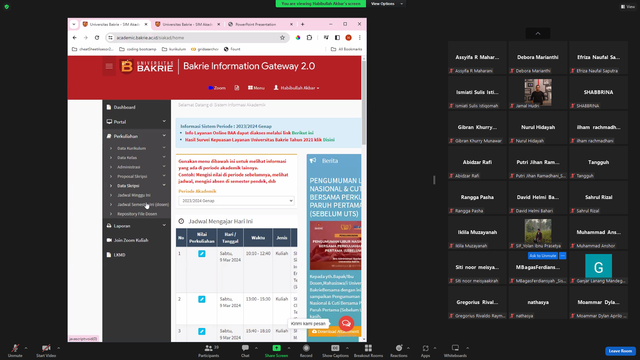Expand the Portal sidebar section

click(136, 122)
